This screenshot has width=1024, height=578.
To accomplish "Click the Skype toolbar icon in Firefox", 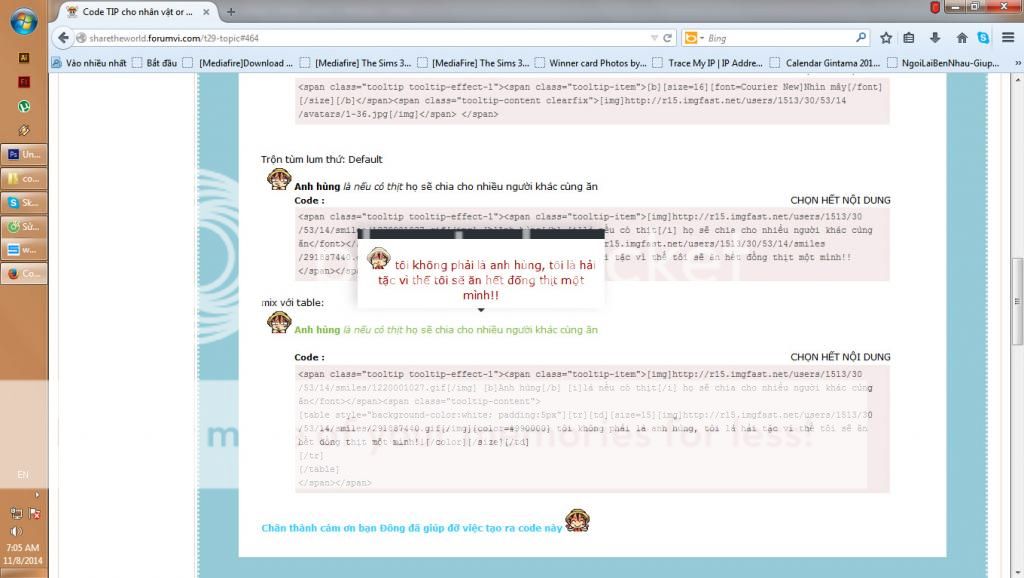I will point(983,38).
